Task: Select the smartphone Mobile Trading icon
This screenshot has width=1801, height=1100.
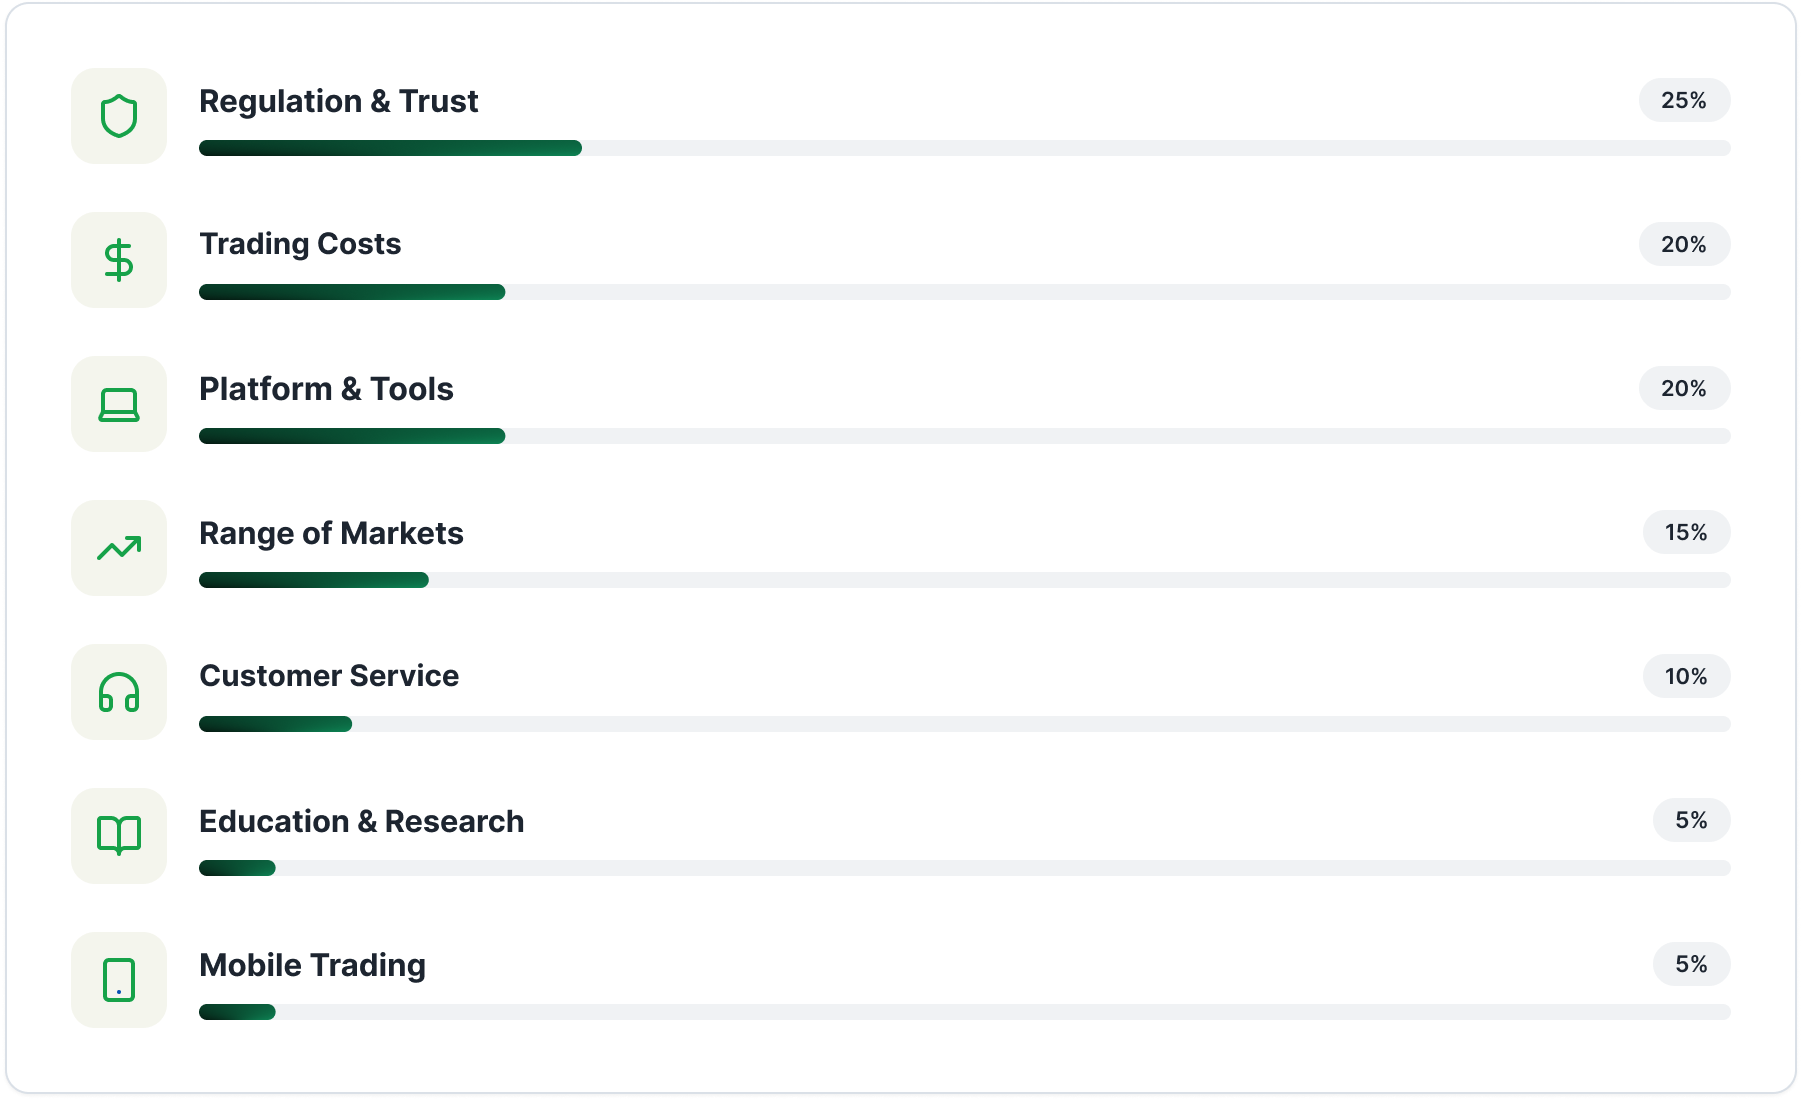Action: 119,980
